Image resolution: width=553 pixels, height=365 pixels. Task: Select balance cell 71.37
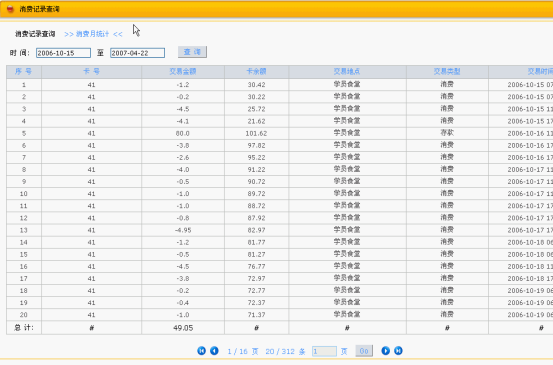click(x=256, y=315)
